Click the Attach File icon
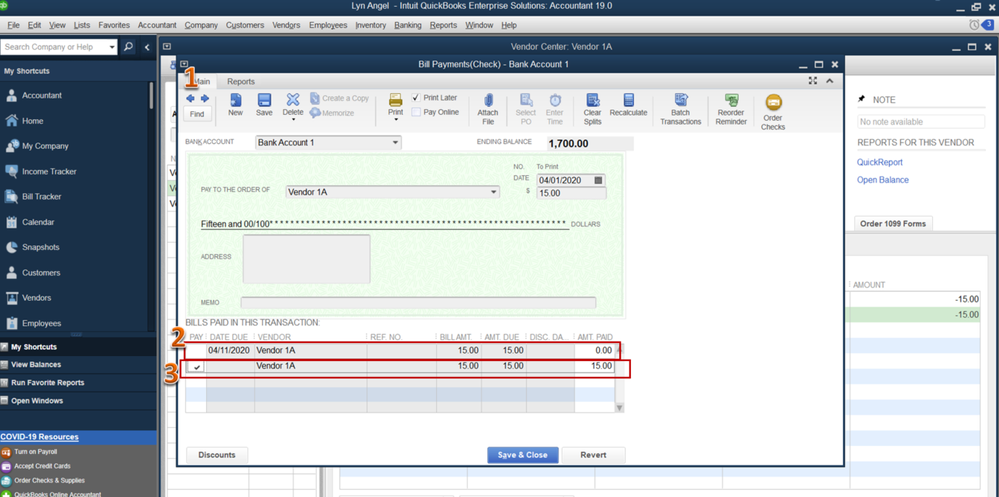This screenshot has width=999, height=497. pos(488,100)
